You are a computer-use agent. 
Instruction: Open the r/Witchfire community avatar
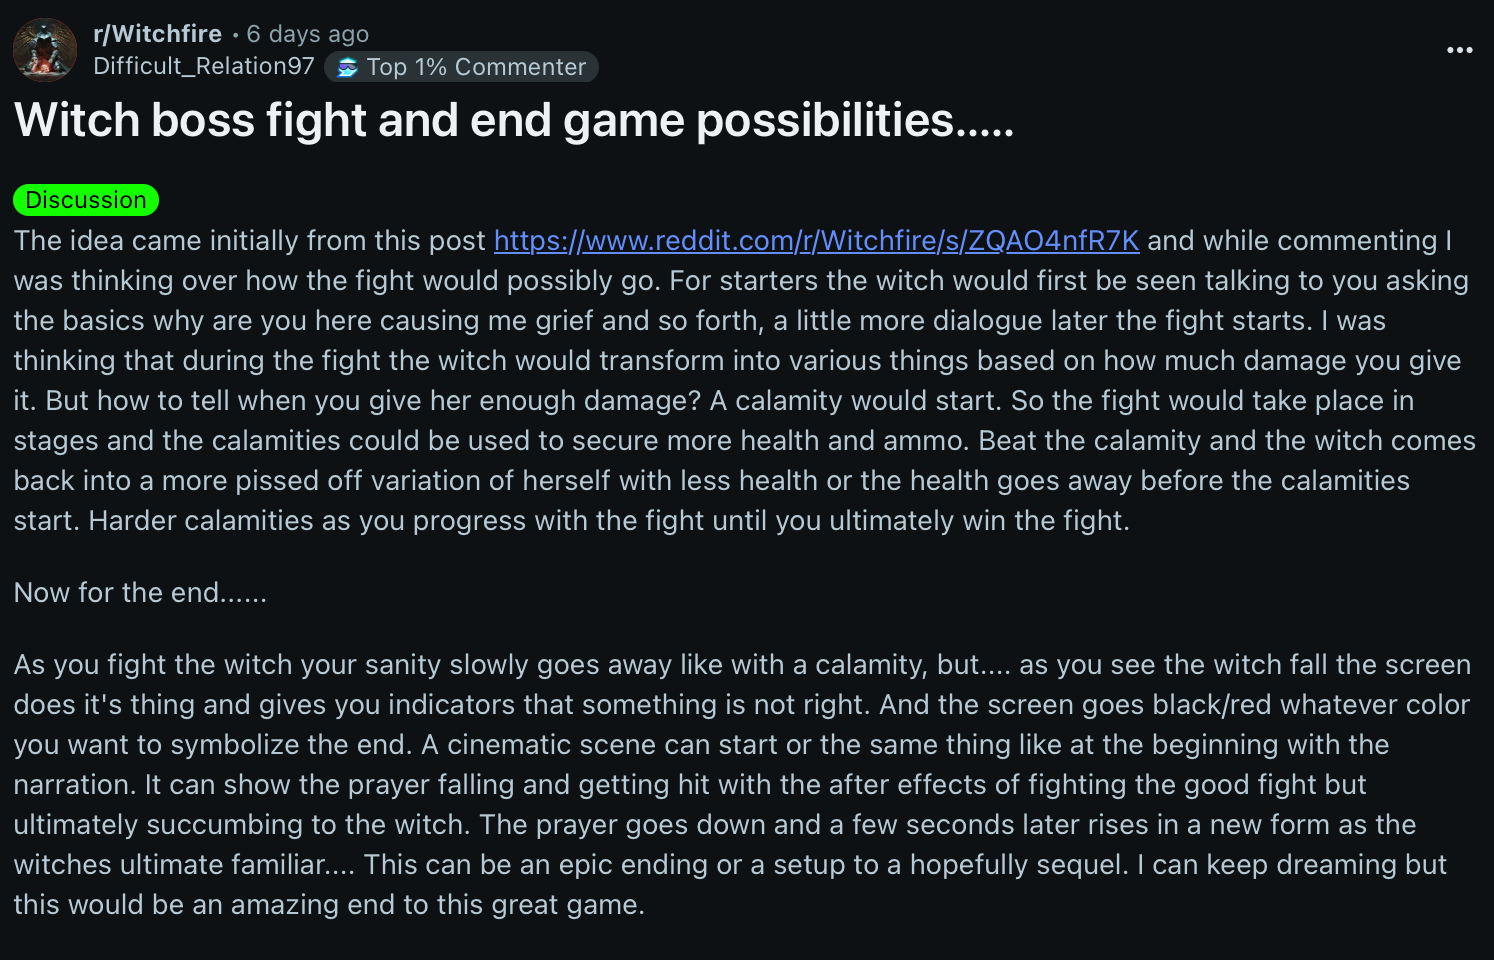(x=45, y=49)
